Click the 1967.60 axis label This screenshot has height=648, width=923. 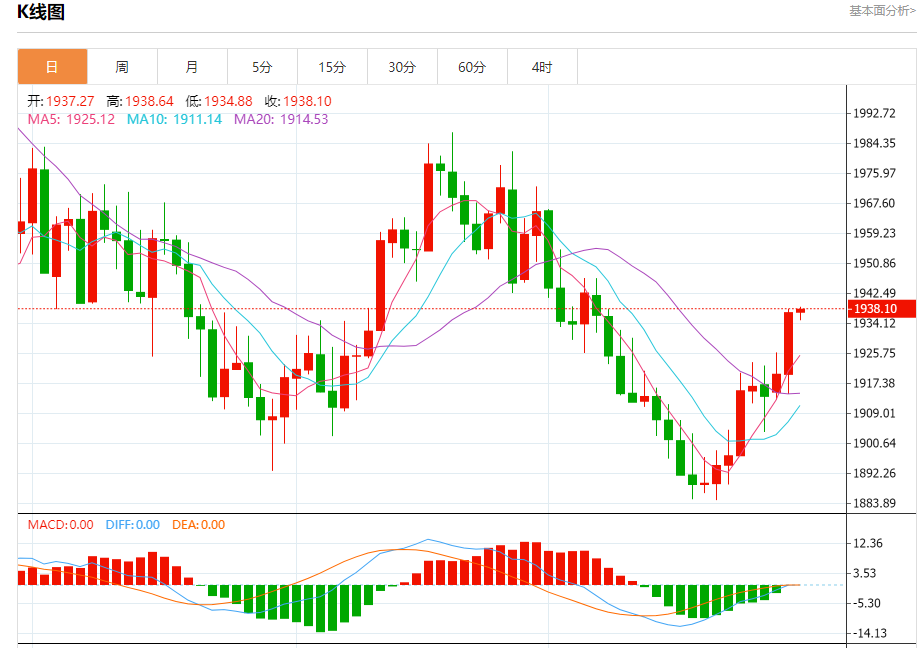tap(874, 203)
